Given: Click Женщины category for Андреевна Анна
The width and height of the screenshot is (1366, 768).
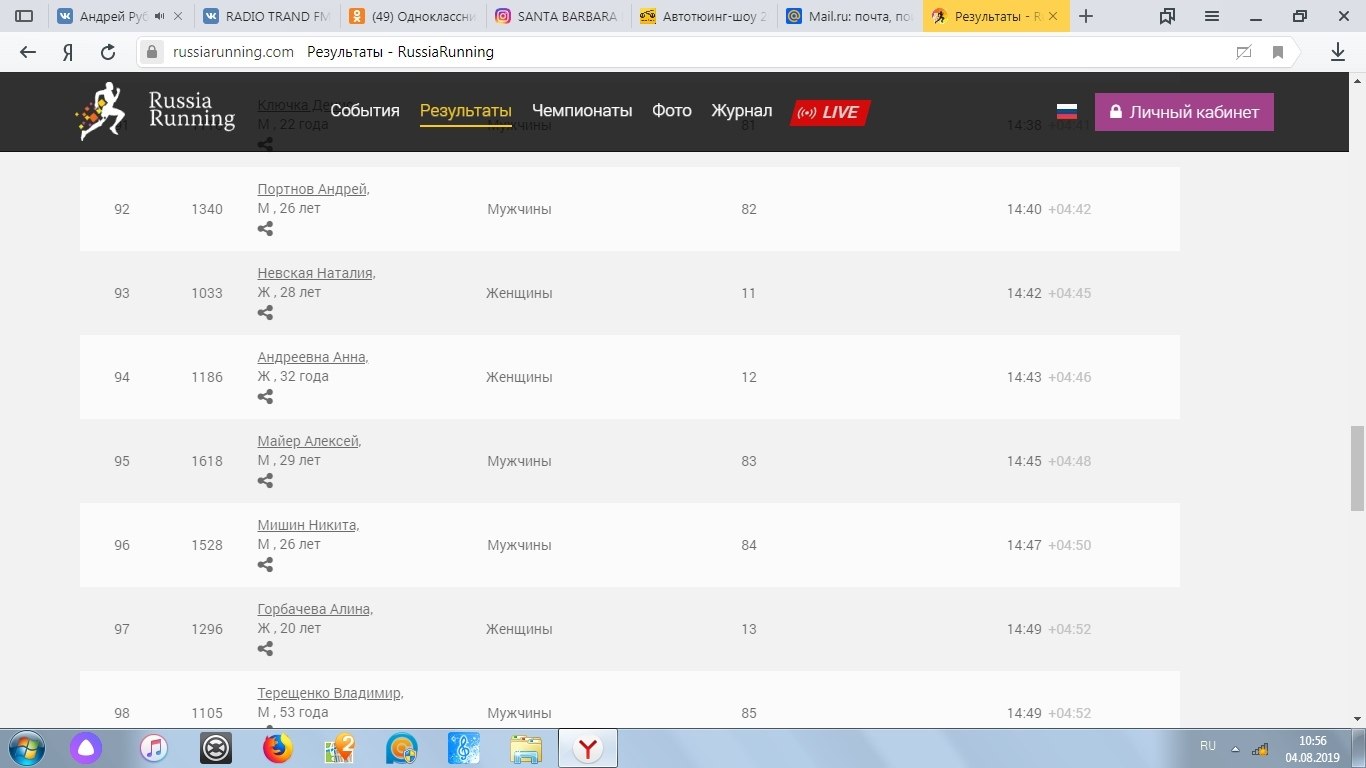Looking at the screenshot, I should [x=519, y=377].
